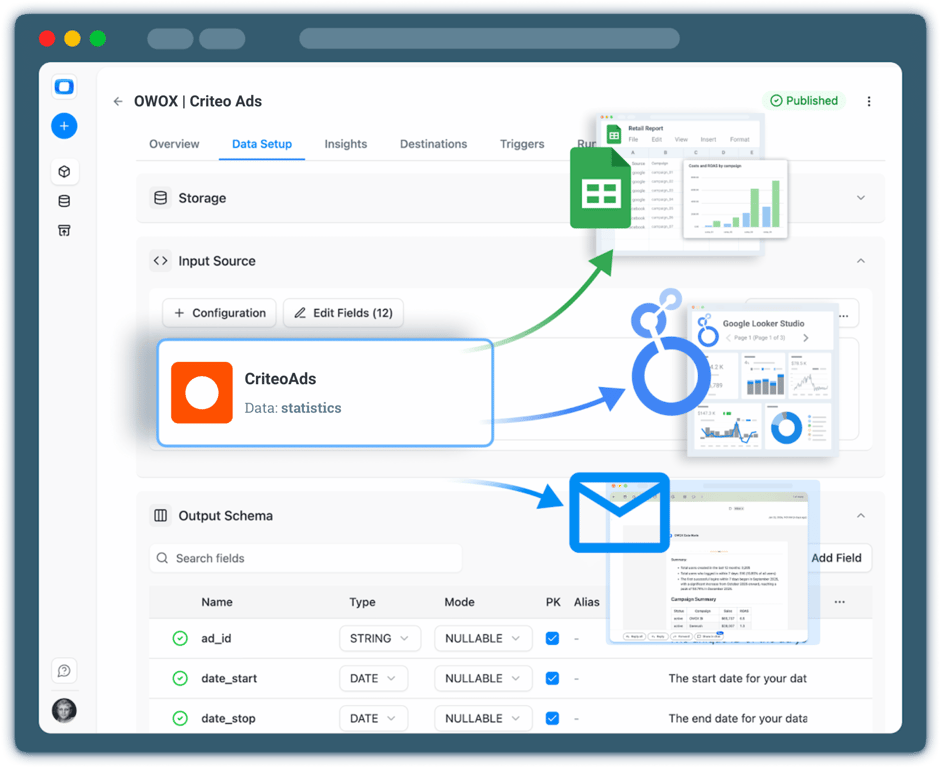
Task: Open the database storage icon in sidebar
Action: click(64, 201)
